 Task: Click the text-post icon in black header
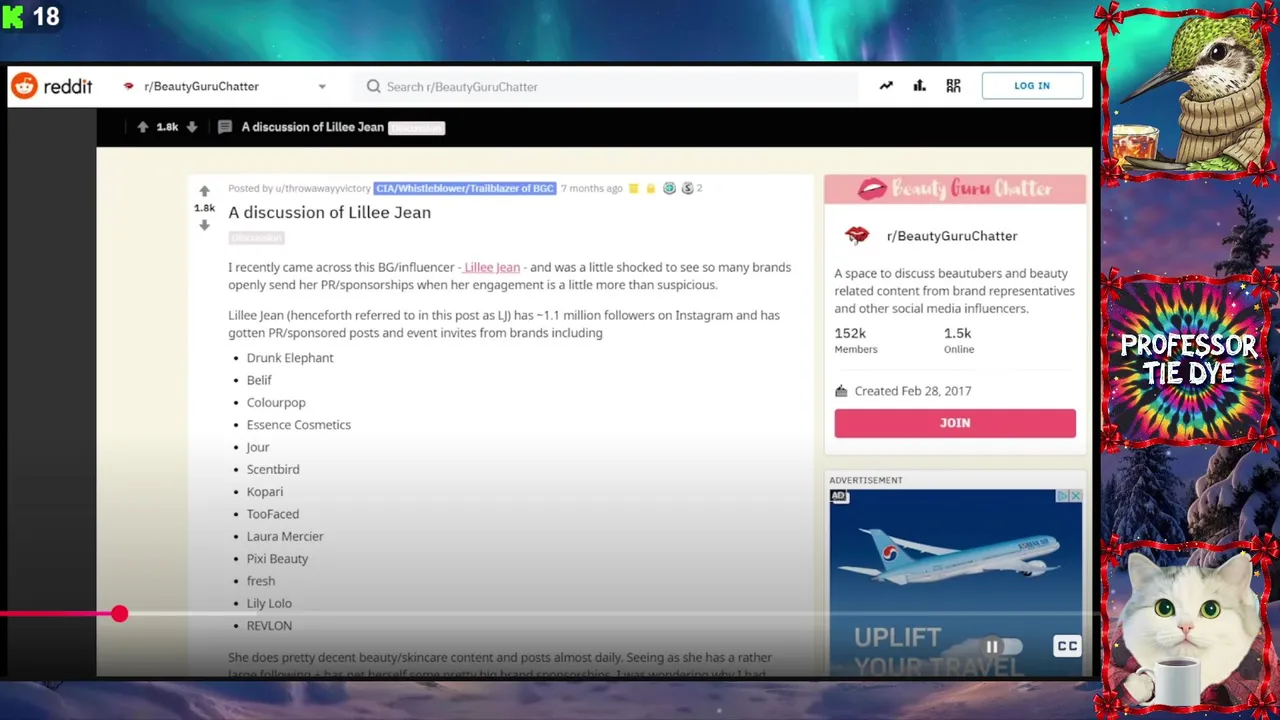coord(225,127)
